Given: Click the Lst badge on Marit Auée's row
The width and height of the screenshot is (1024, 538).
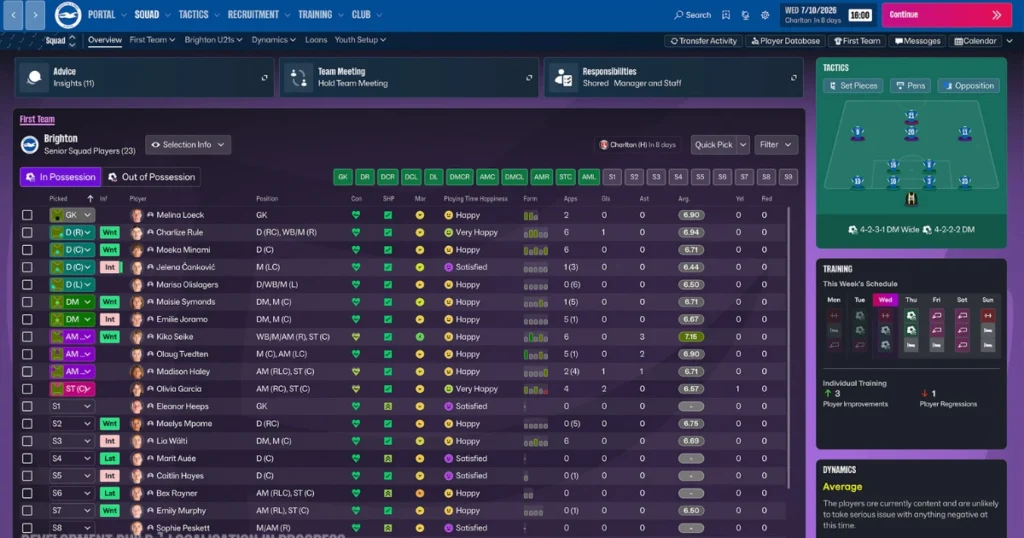Looking at the screenshot, I should (x=110, y=458).
